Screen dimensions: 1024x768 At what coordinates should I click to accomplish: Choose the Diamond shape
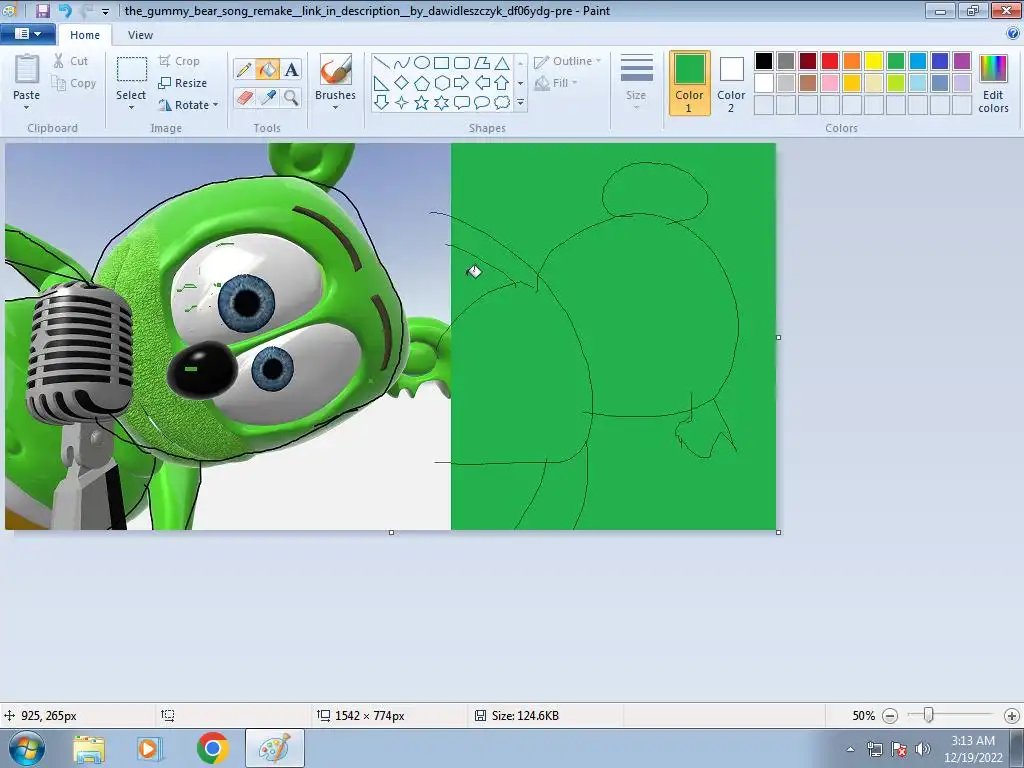pos(402,83)
